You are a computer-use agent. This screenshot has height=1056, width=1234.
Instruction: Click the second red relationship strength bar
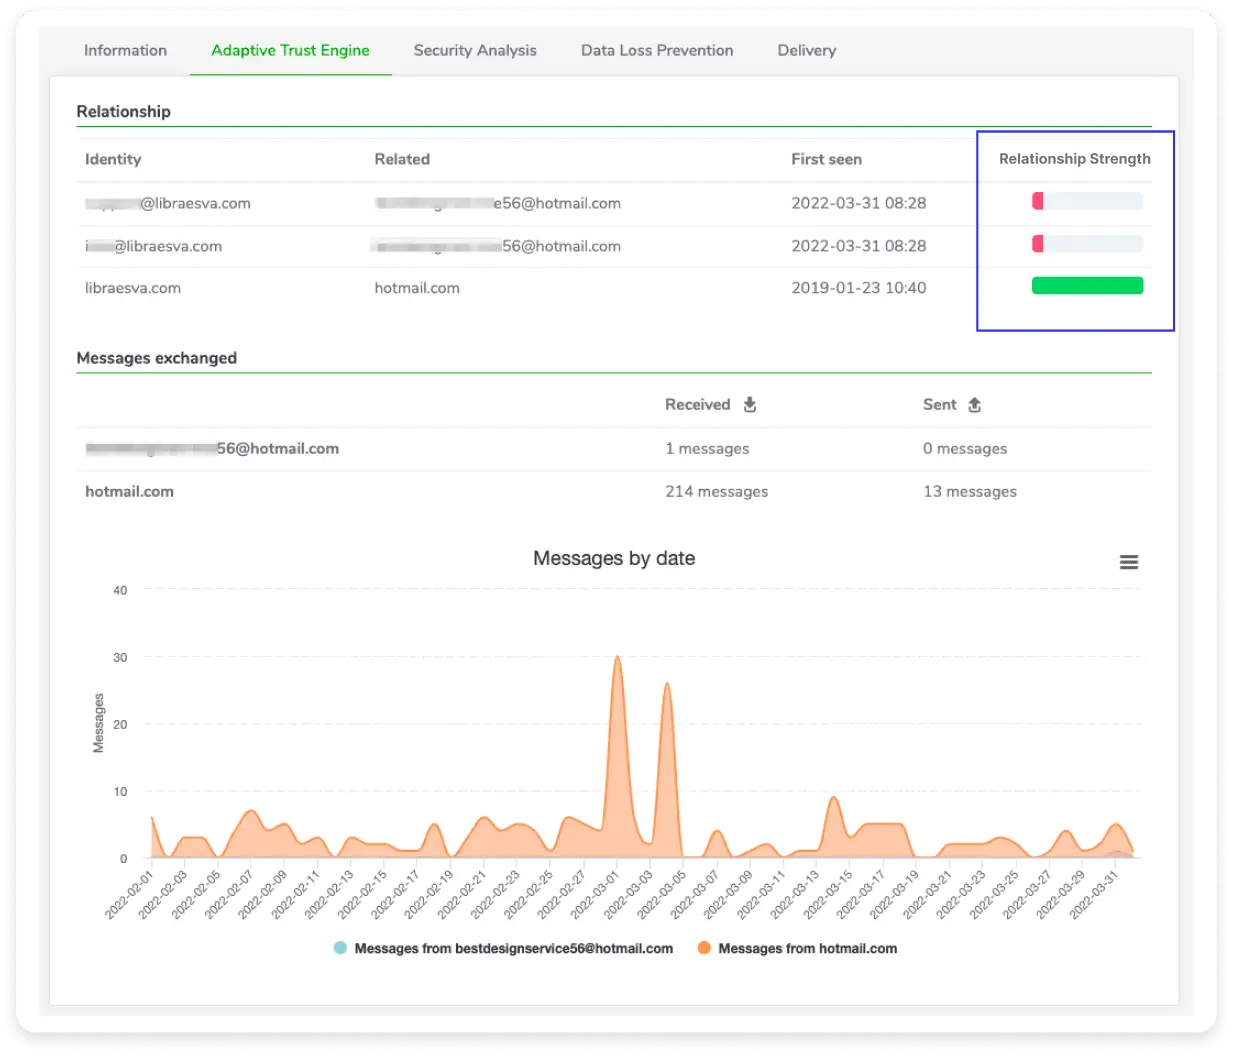(1087, 244)
